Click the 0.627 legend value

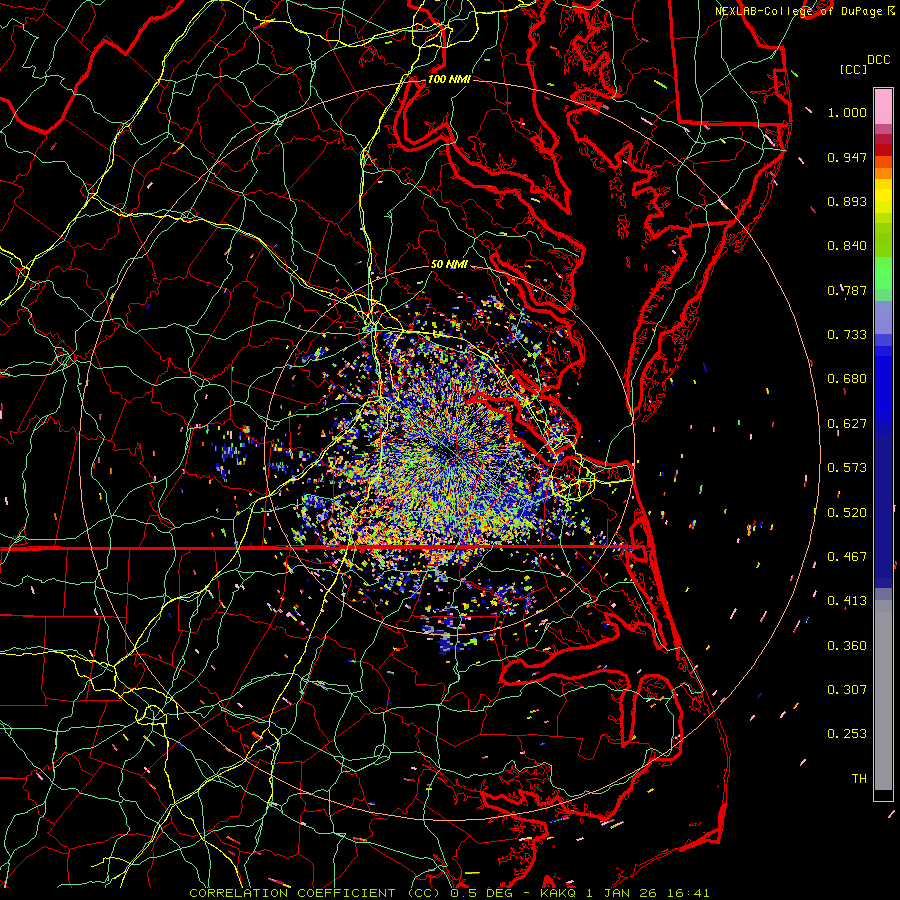(x=847, y=424)
